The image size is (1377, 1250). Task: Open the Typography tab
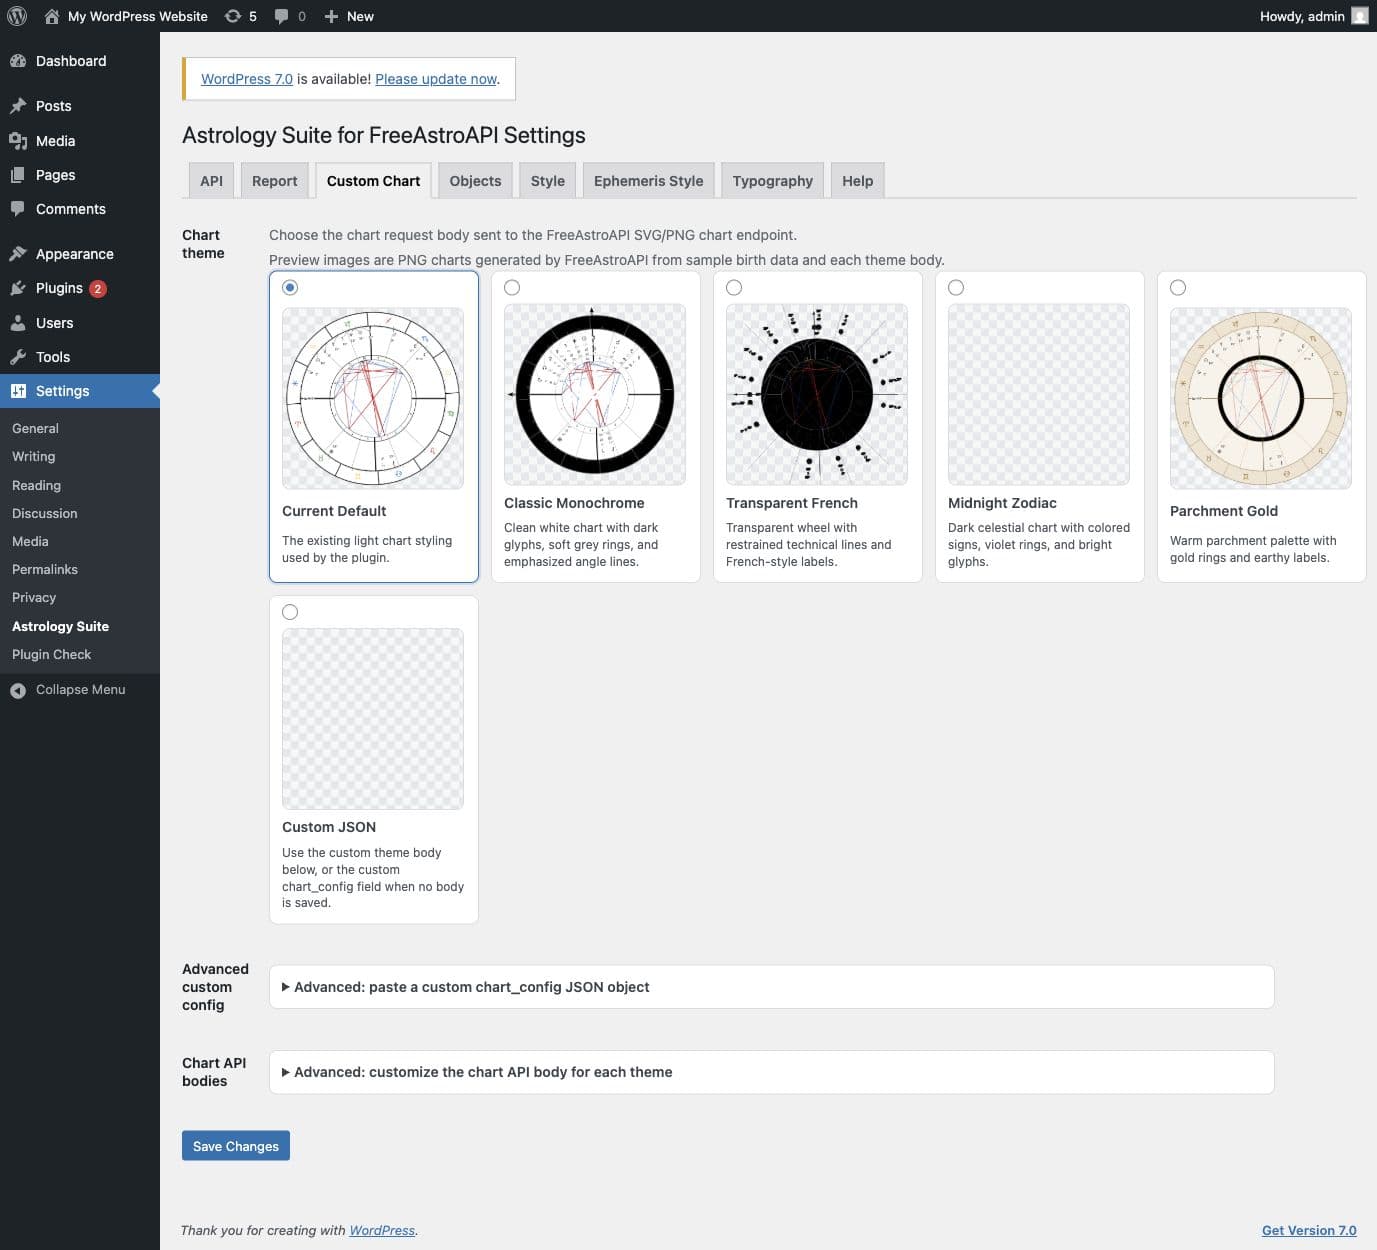pyautogui.click(x=773, y=181)
